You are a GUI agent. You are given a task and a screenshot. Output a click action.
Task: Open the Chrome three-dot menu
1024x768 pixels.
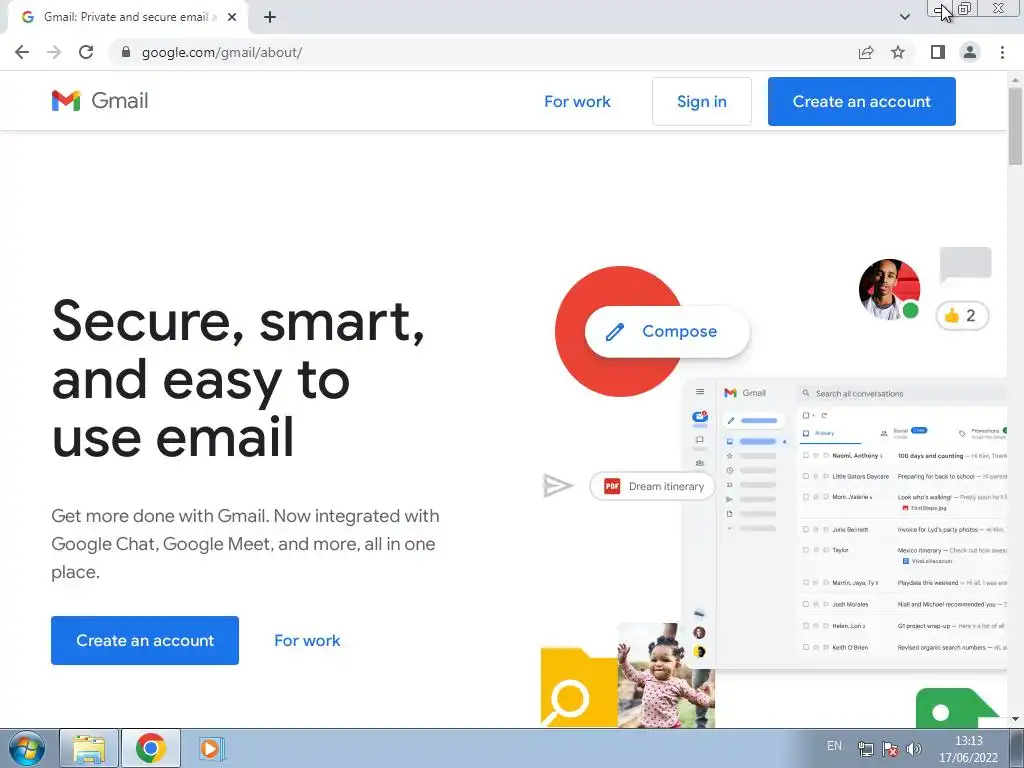tap(1002, 52)
